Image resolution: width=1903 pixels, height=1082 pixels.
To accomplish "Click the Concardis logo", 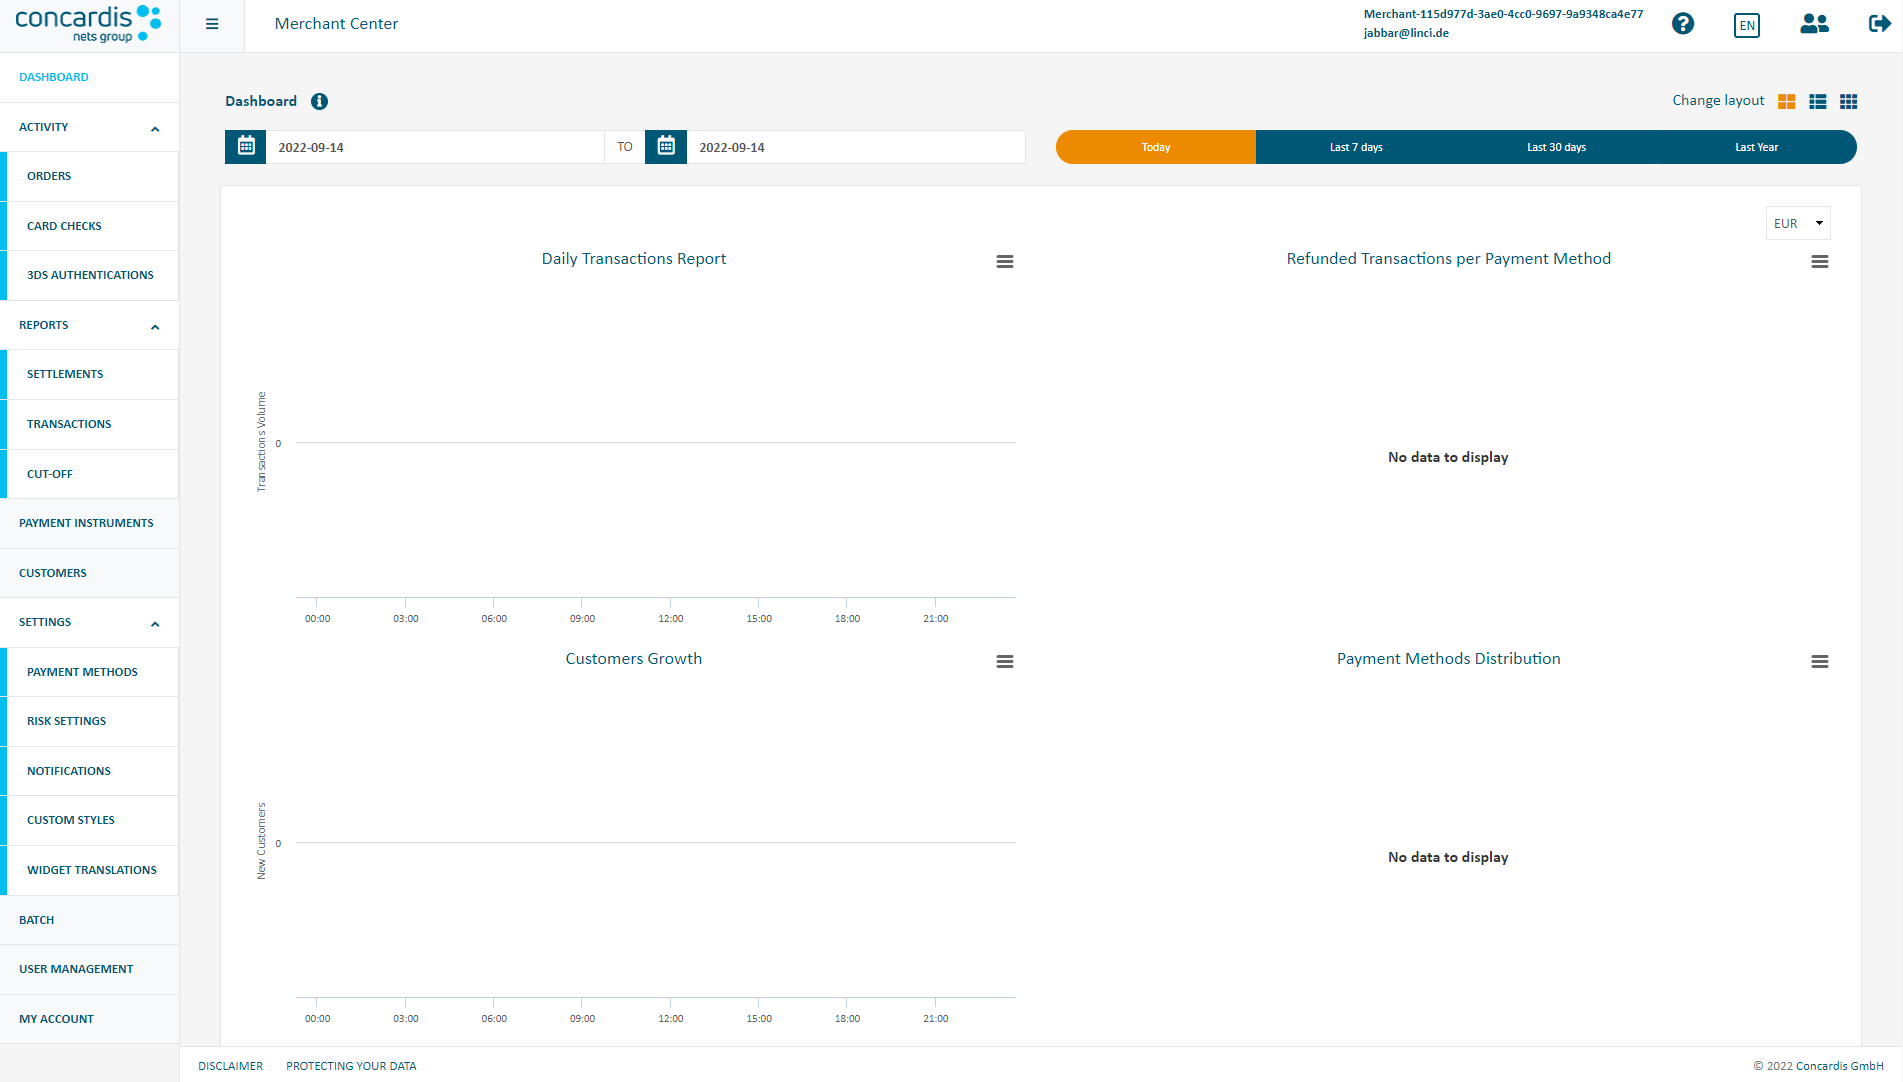I will 88,24.
